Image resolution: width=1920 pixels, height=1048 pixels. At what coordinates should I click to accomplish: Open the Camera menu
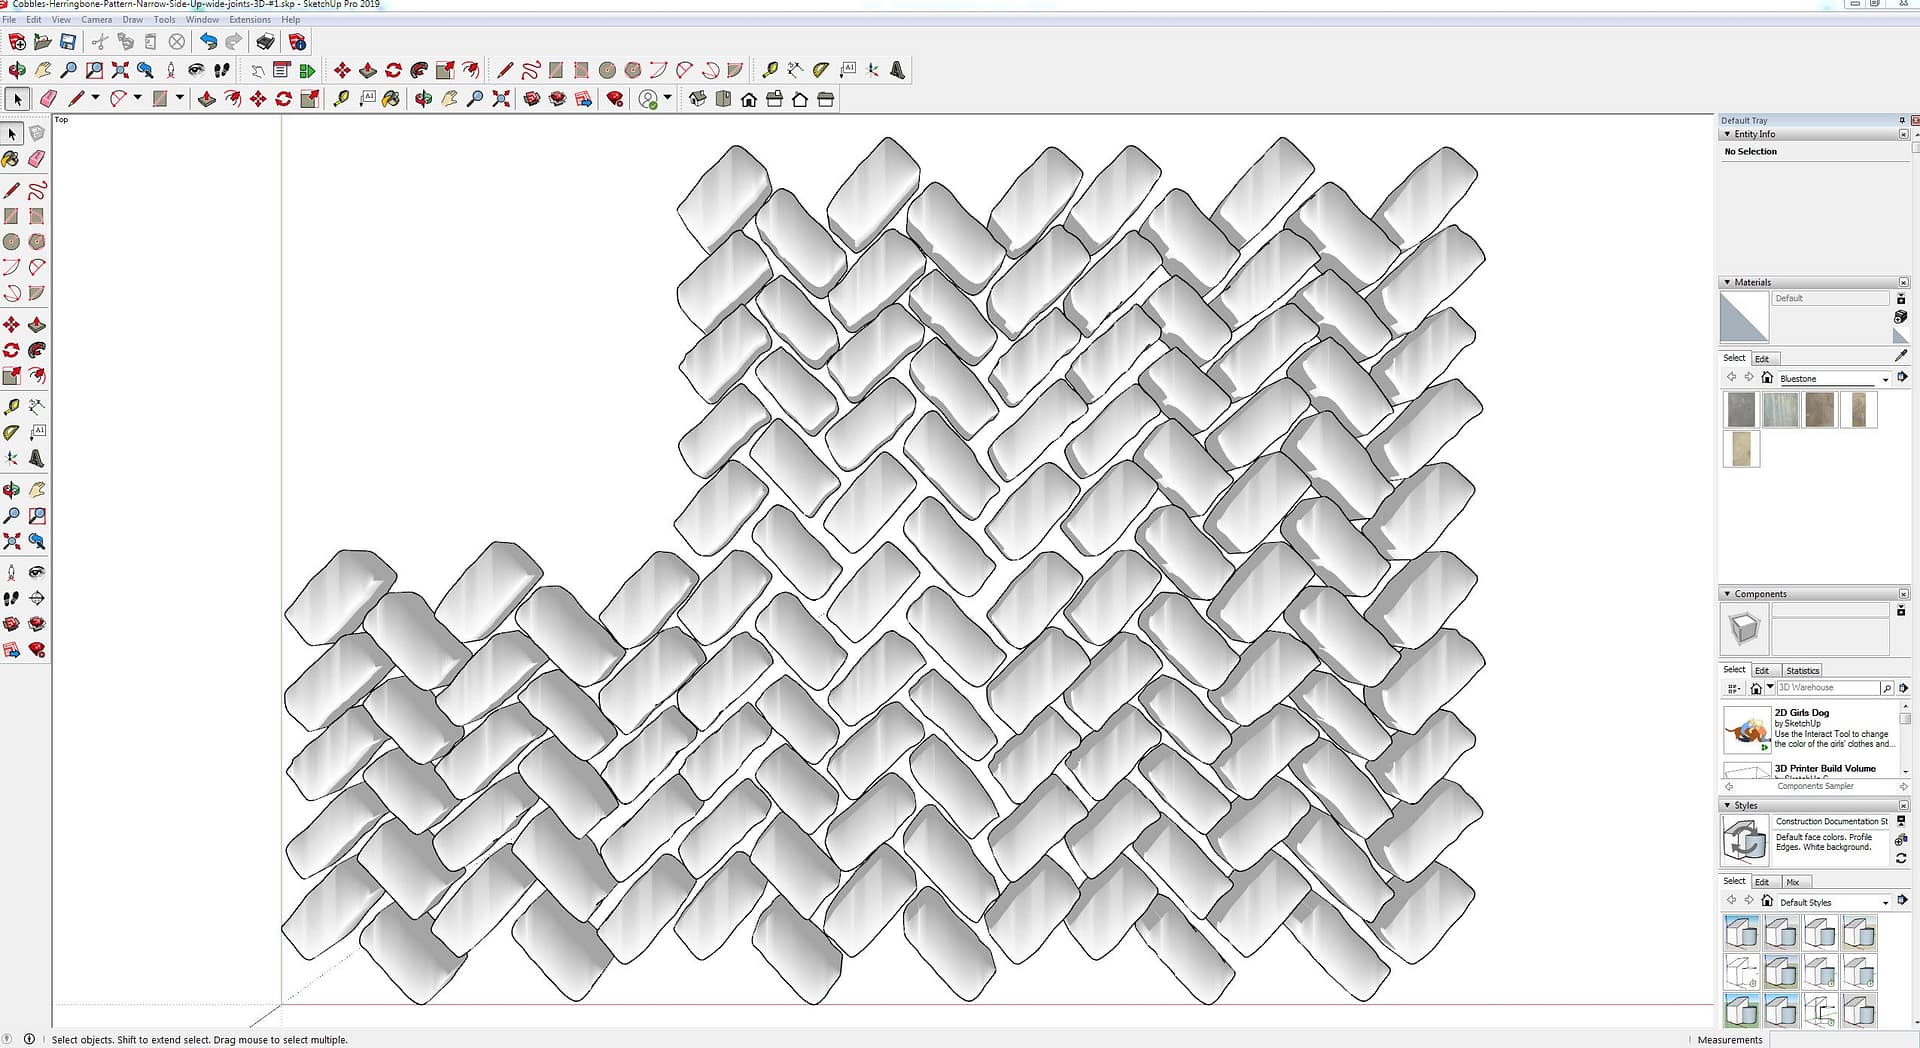(x=96, y=19)
